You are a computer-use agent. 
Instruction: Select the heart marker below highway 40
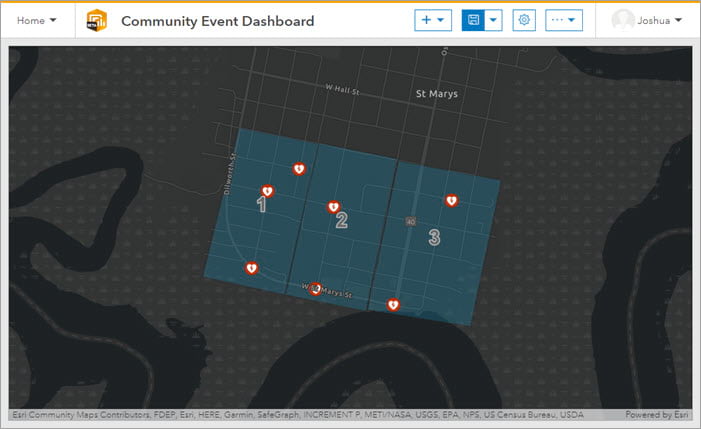click(393, 305)
